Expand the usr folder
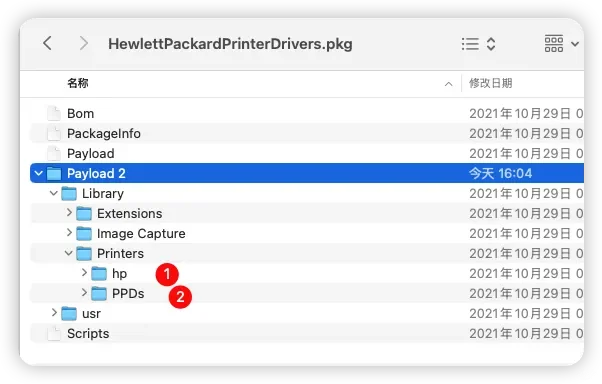 54,313
